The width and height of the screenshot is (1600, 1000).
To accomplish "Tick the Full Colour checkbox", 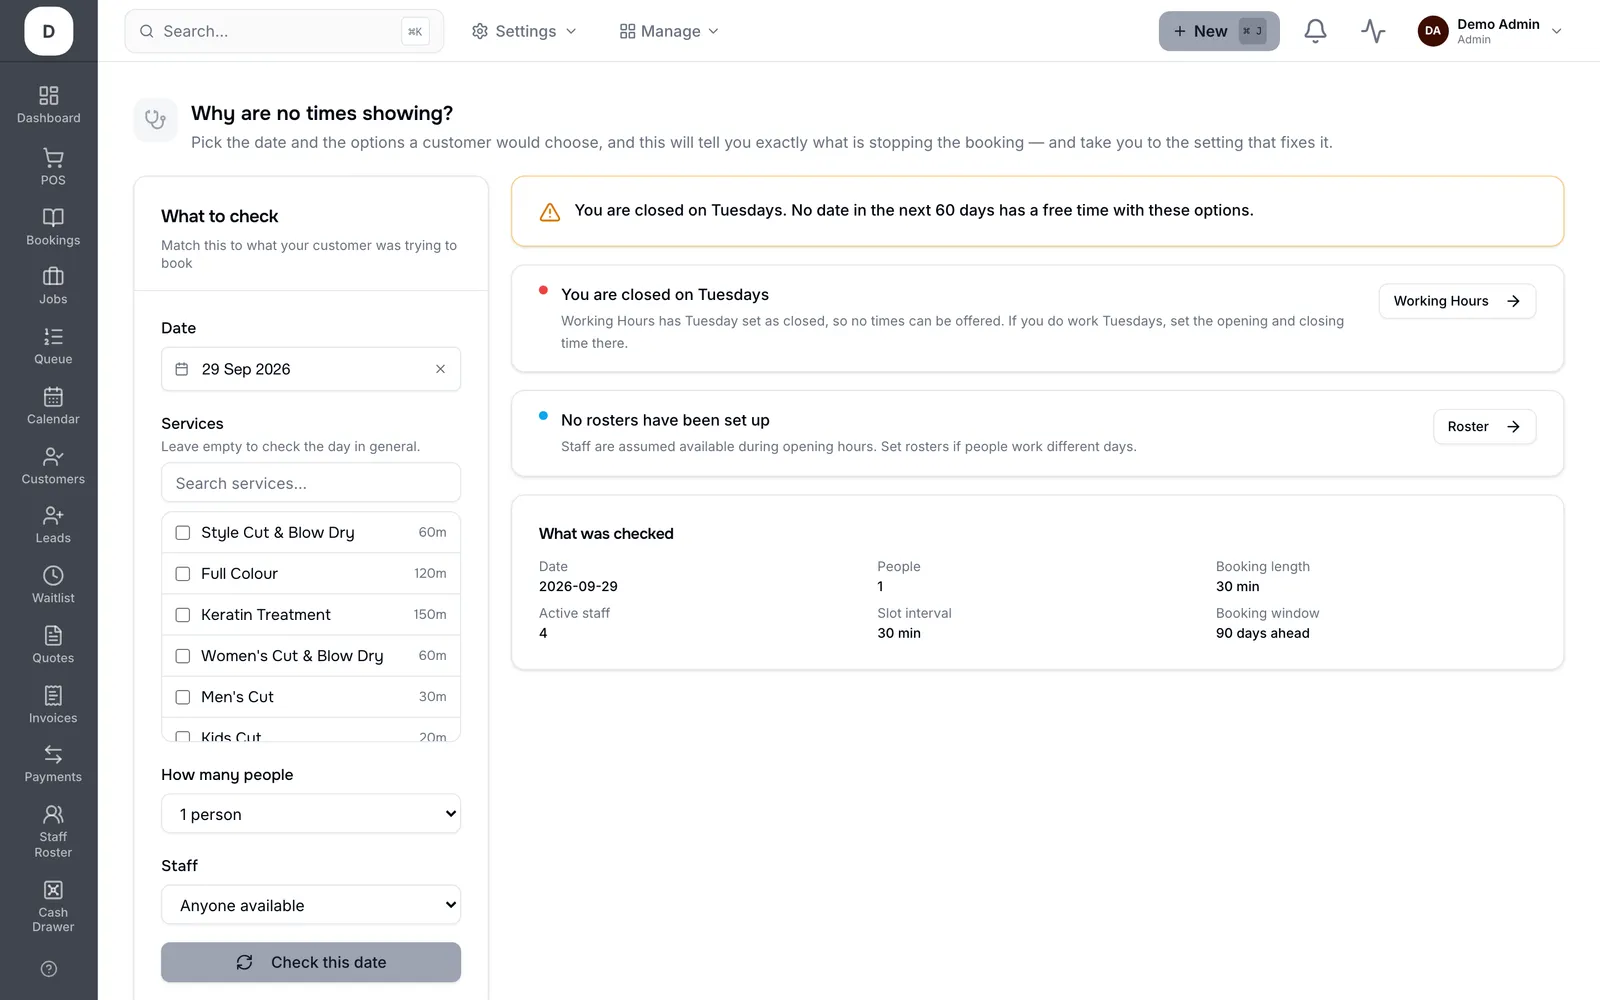I will coord(183,574).
